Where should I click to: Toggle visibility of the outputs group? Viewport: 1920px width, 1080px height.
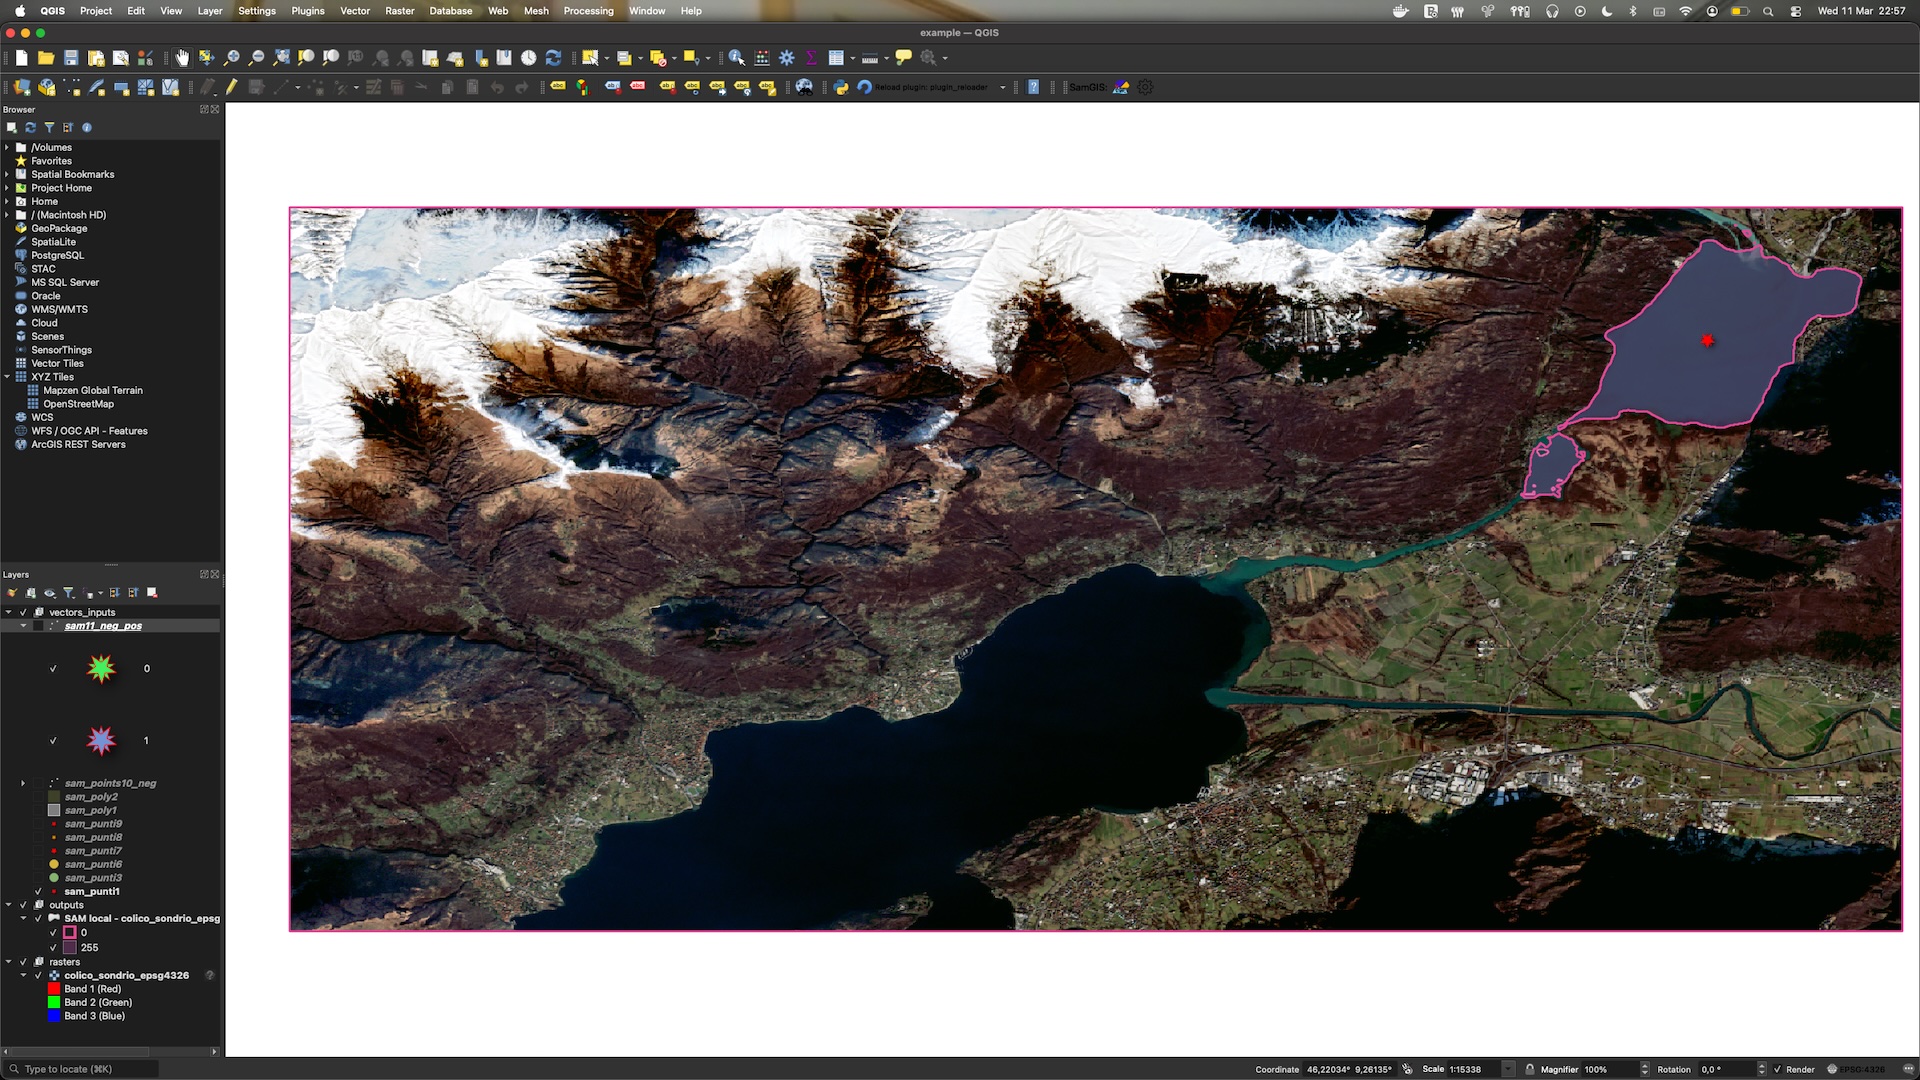click(x=23, y=905)
